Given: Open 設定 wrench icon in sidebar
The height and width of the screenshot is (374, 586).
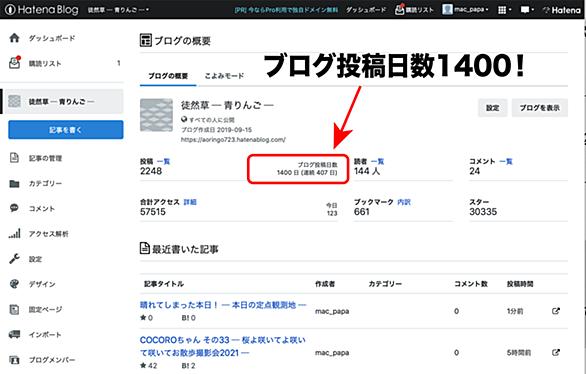Looking at the screenshot, I should tap(14, 259).
